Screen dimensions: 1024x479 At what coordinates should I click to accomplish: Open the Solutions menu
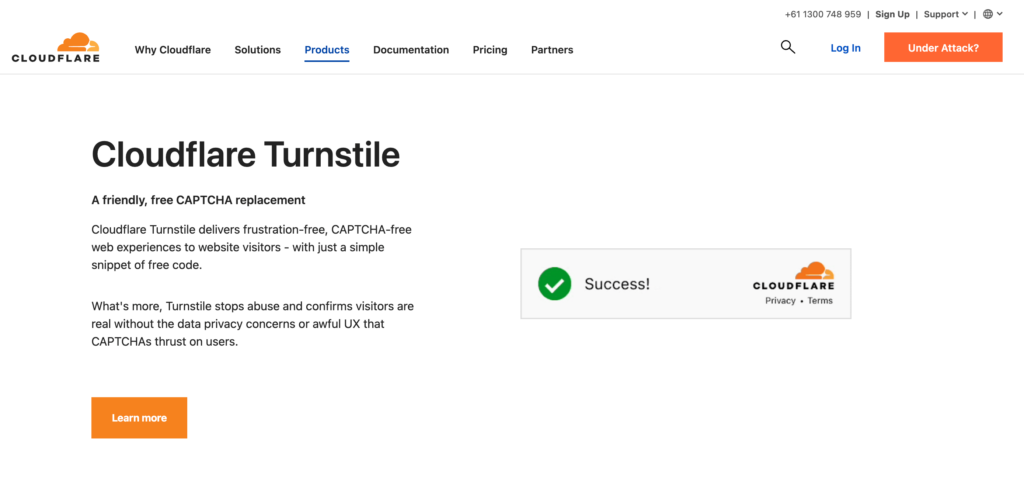(x=257, y=50)
